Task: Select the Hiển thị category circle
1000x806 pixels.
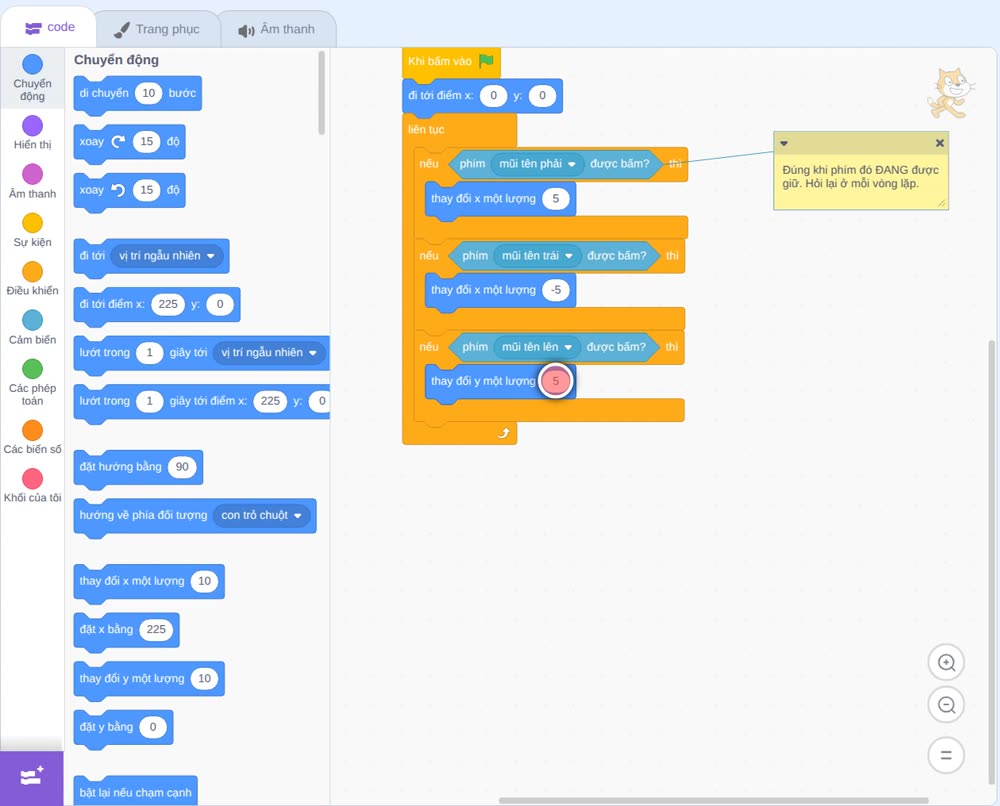Action: pyautogui.click(x=33, y=126)
